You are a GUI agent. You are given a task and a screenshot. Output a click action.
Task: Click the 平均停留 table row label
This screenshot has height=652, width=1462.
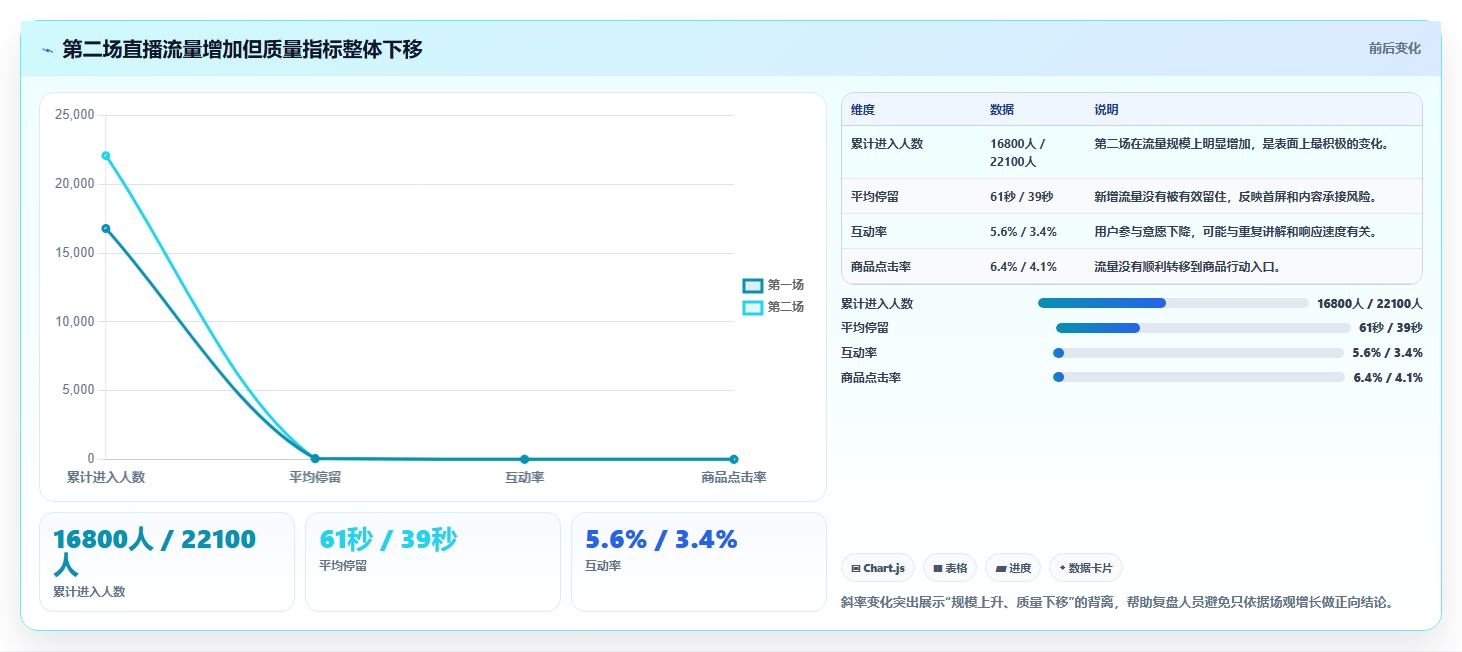pyautogui.click(x=875, y=197)
